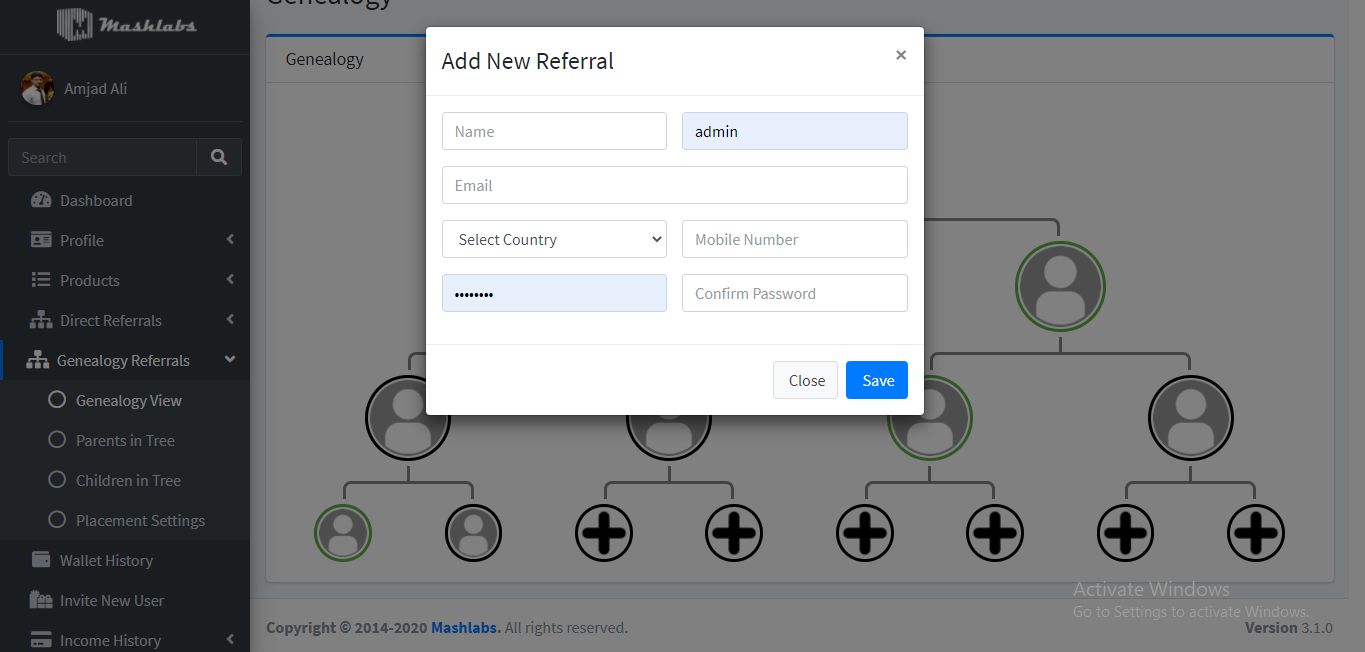Click the sidebar search magnifier icon

(219, 157)
